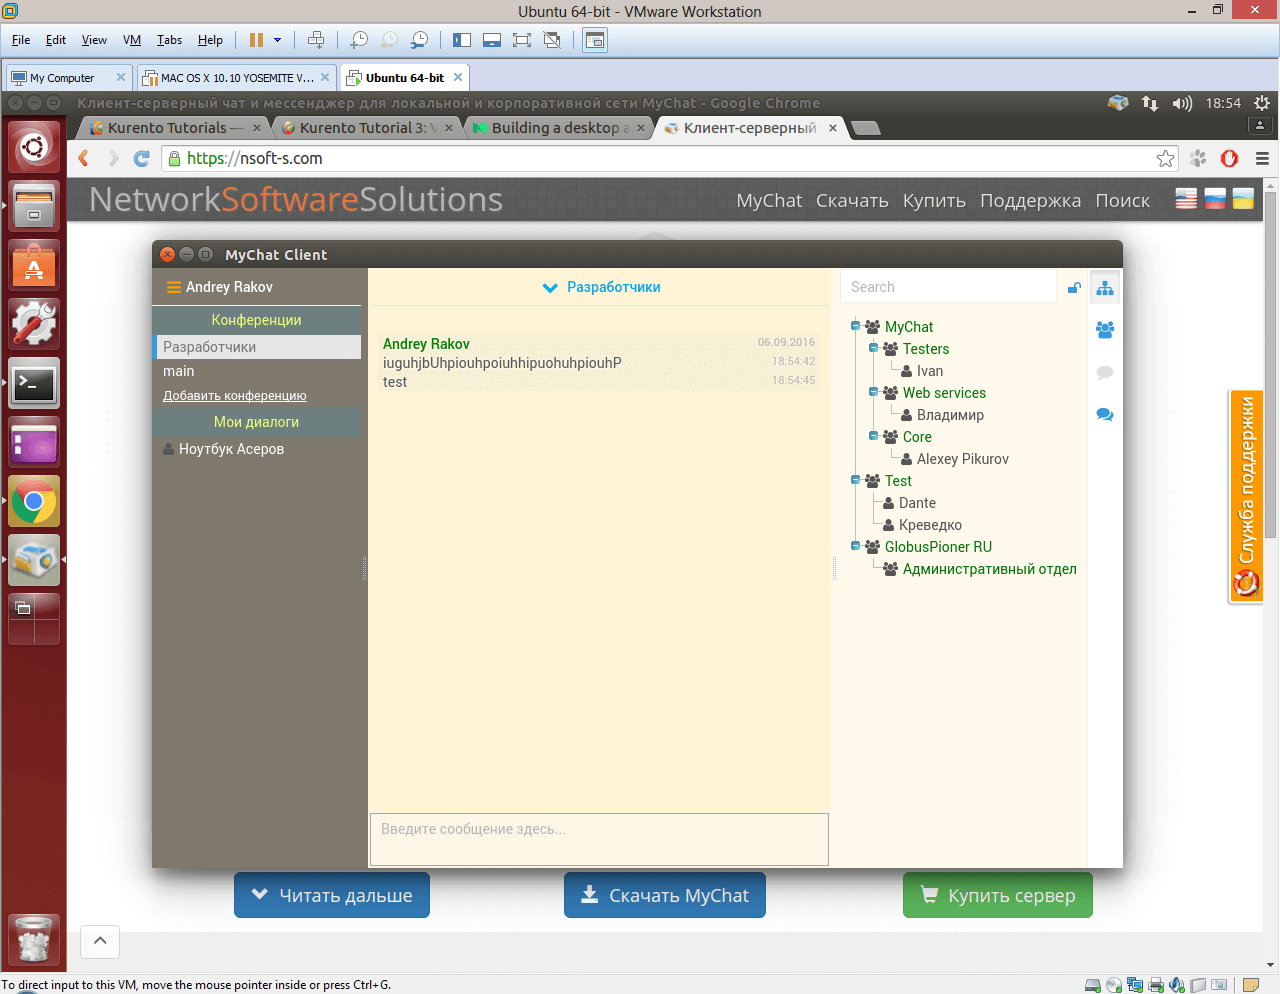Open the VM menu

pos(132,40)
